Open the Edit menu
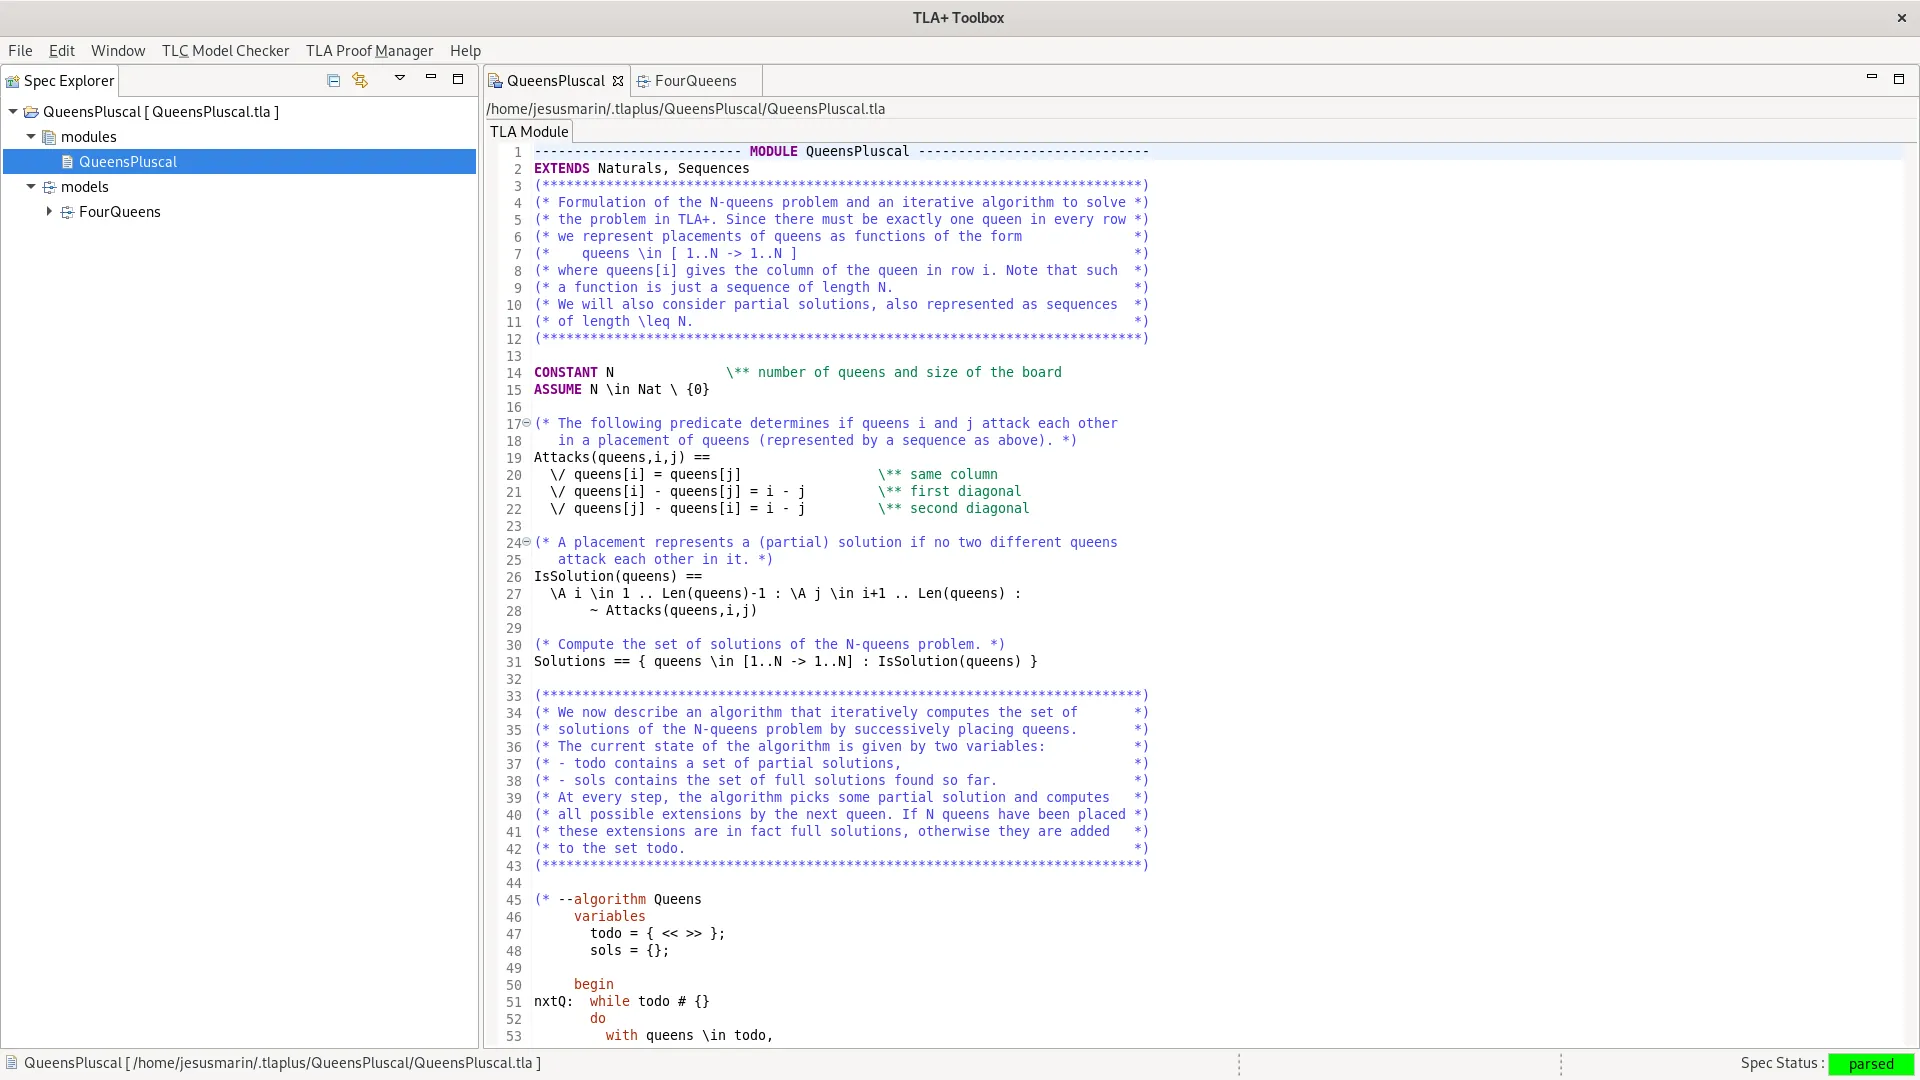Image resolution: width=1920 pixels, height=1080 pixels. pos(62,51)
